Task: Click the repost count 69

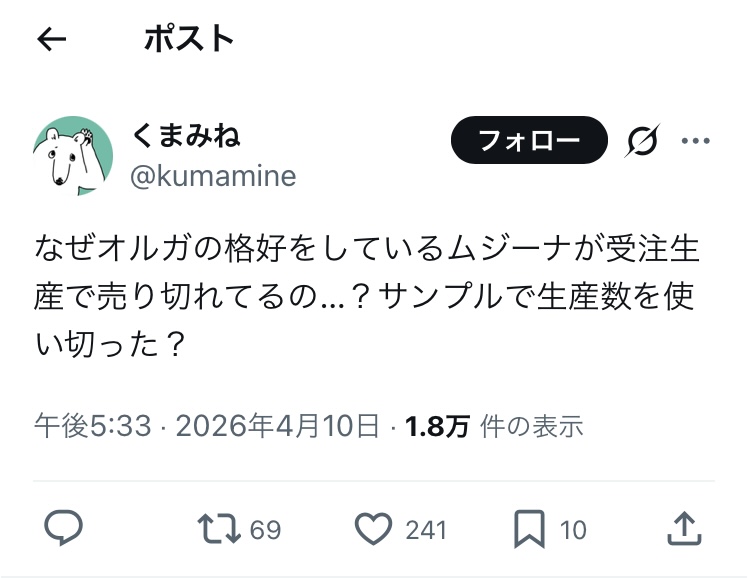Action: pyautogui.click(x=265, y=529)
